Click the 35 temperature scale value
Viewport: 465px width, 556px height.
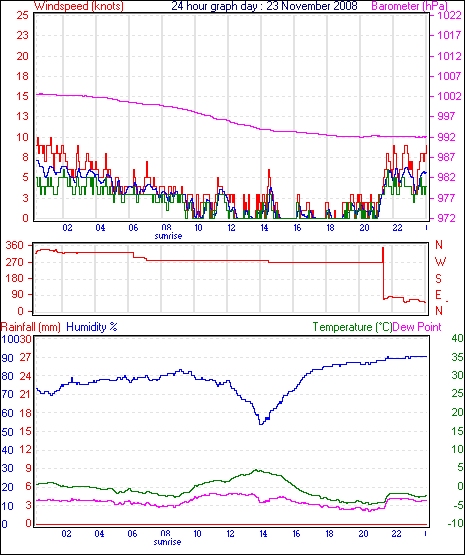458,357
